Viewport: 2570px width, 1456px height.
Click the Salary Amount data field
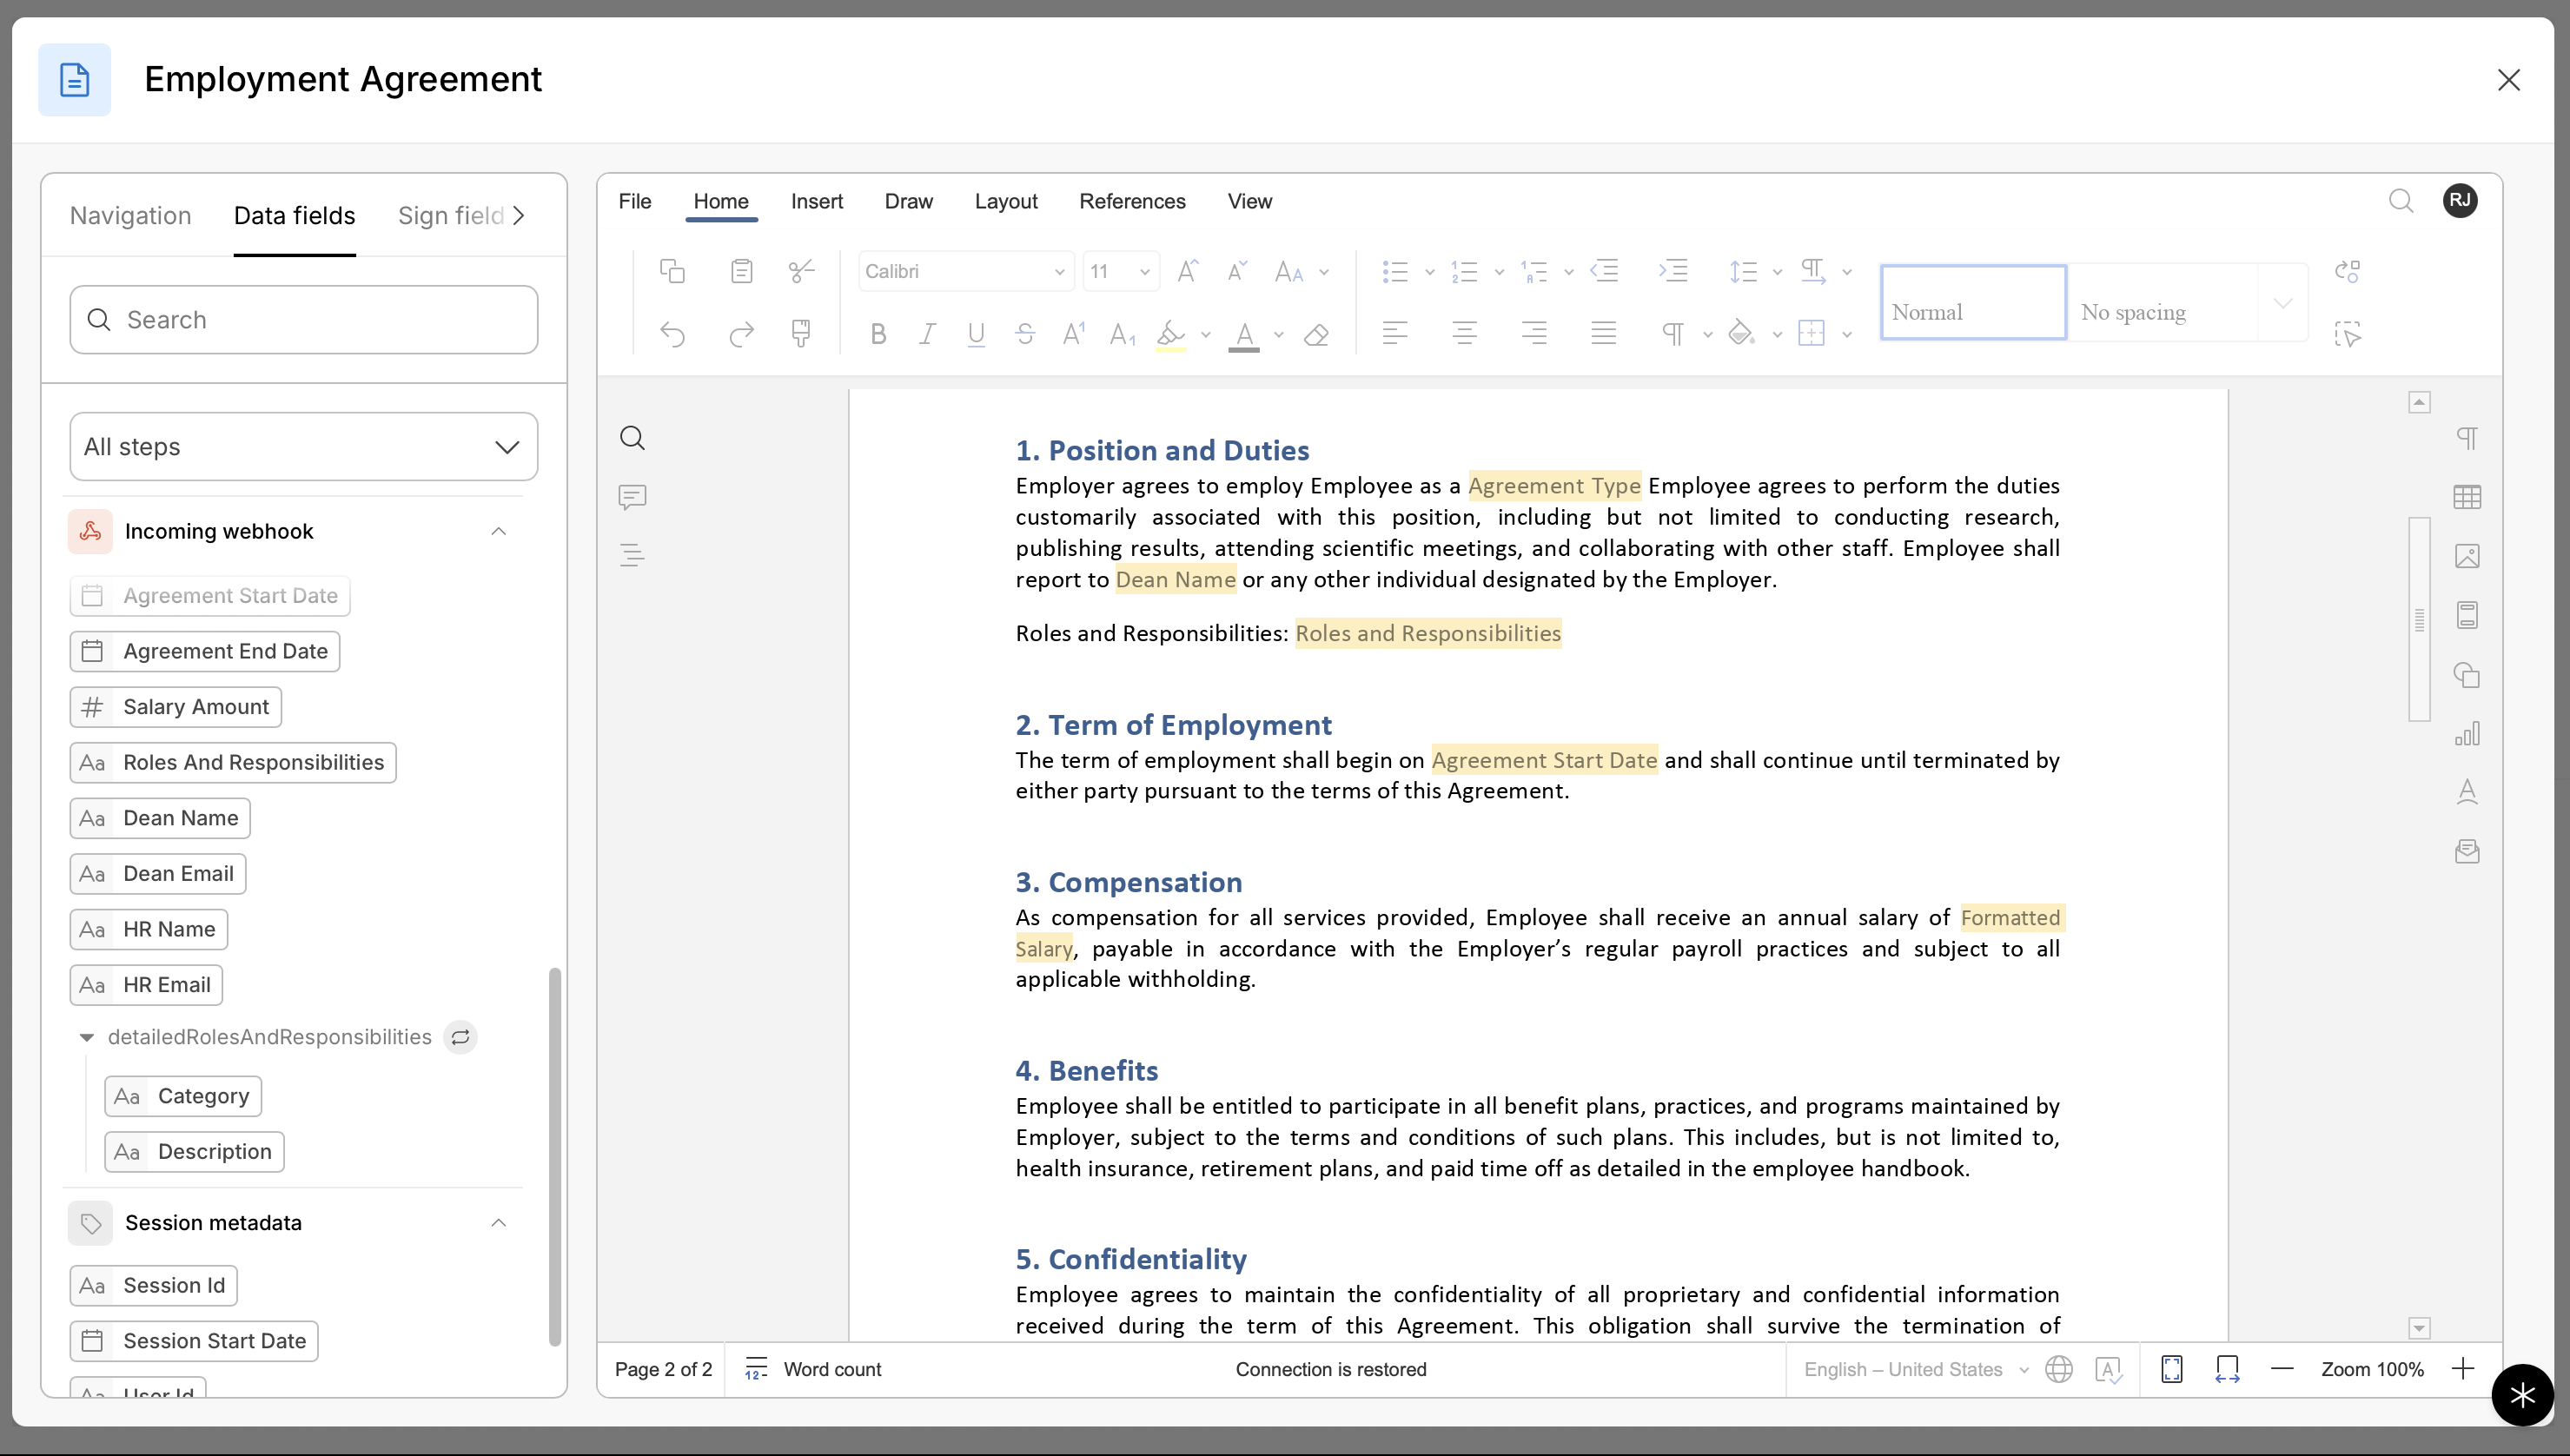coord(176,707)
